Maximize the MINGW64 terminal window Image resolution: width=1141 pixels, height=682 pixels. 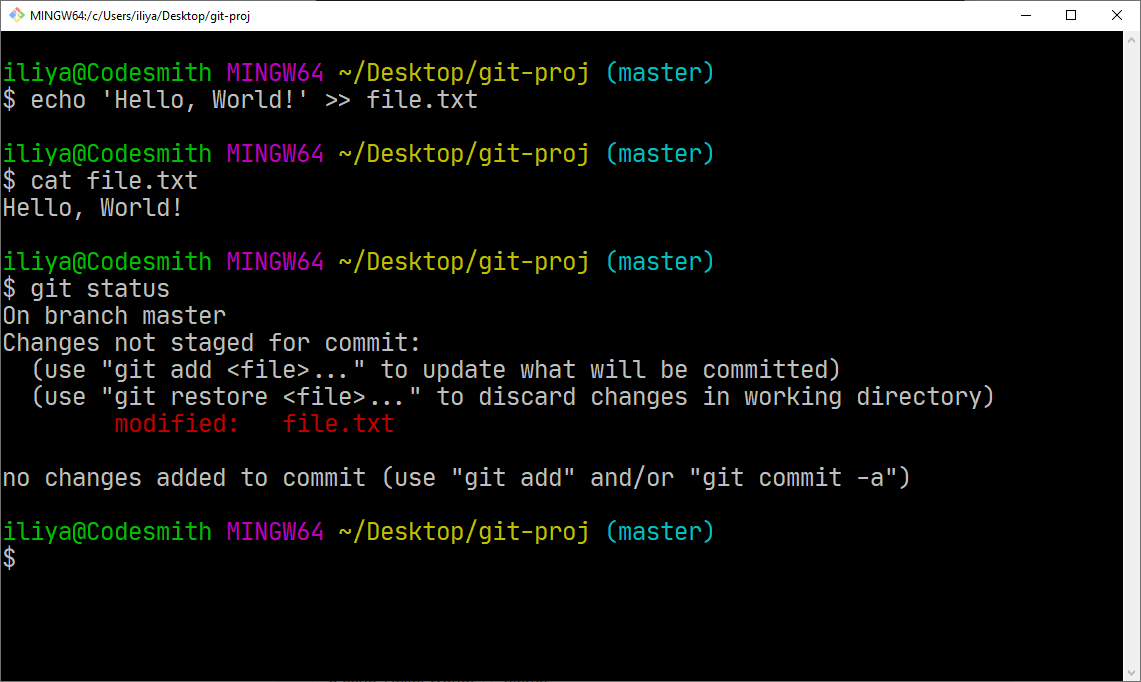[x=1071, y=15]
